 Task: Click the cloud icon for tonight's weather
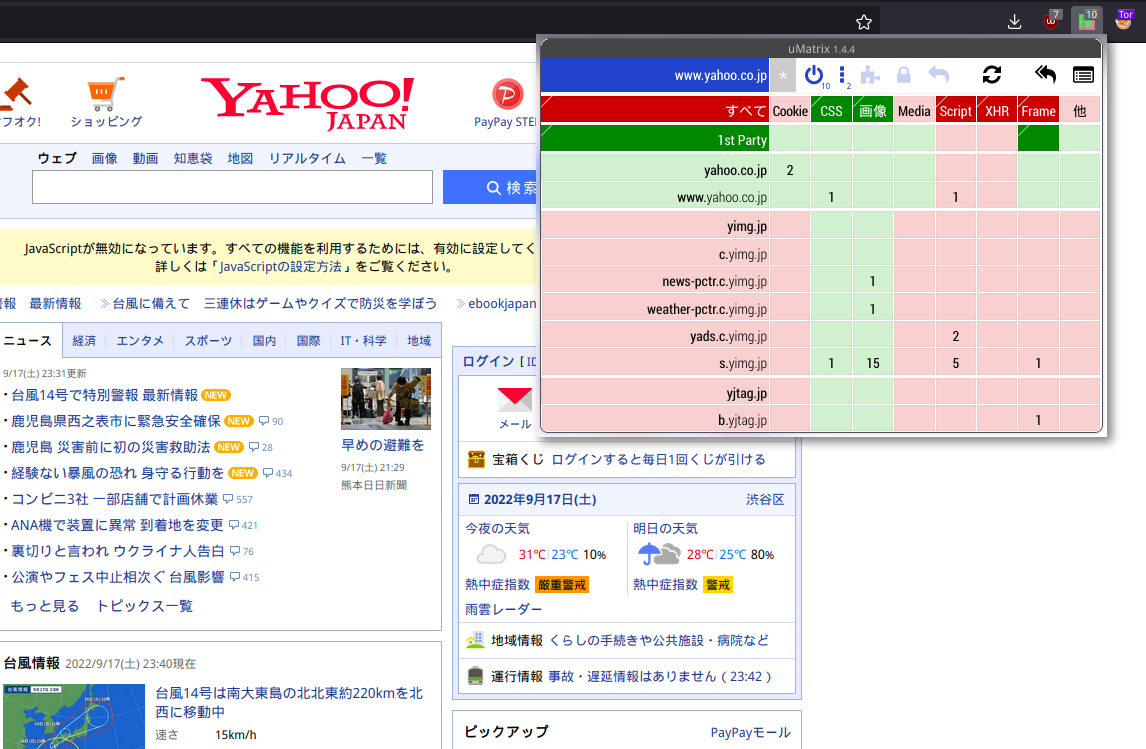tap(491, 555)
